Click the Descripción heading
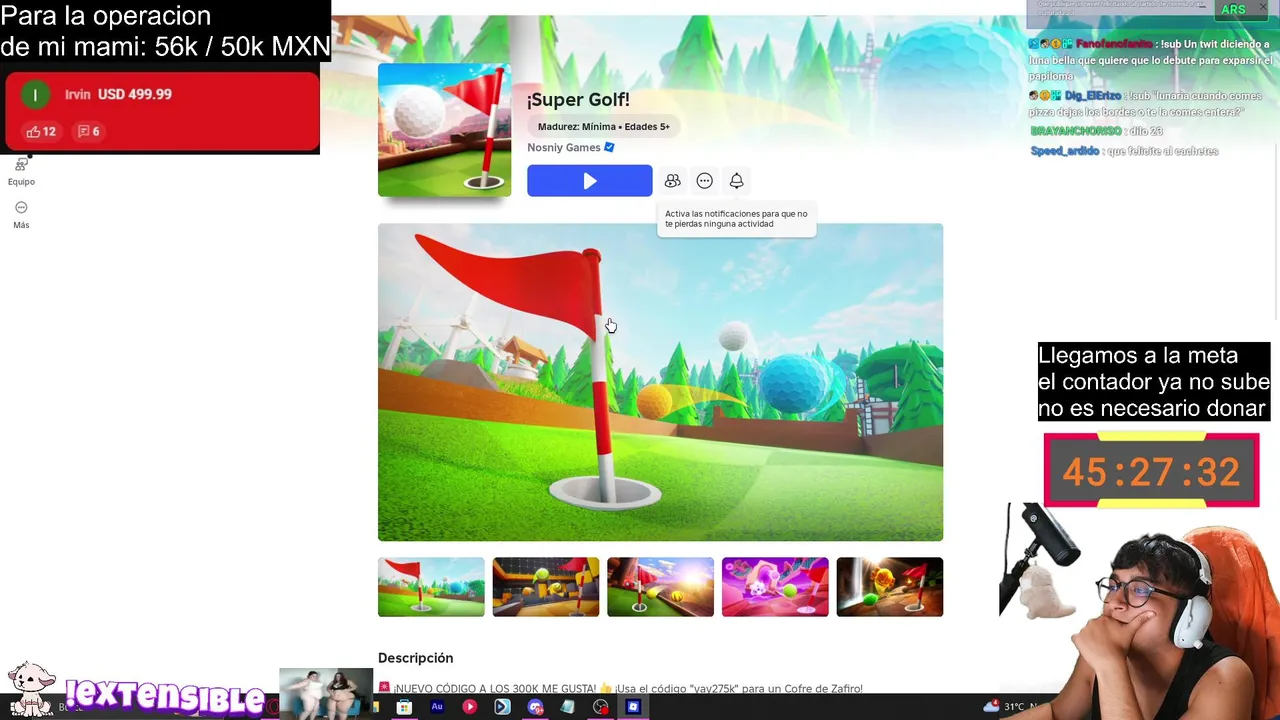The width and height of the screenshot is (1280, 720). [x=415, y=658]
